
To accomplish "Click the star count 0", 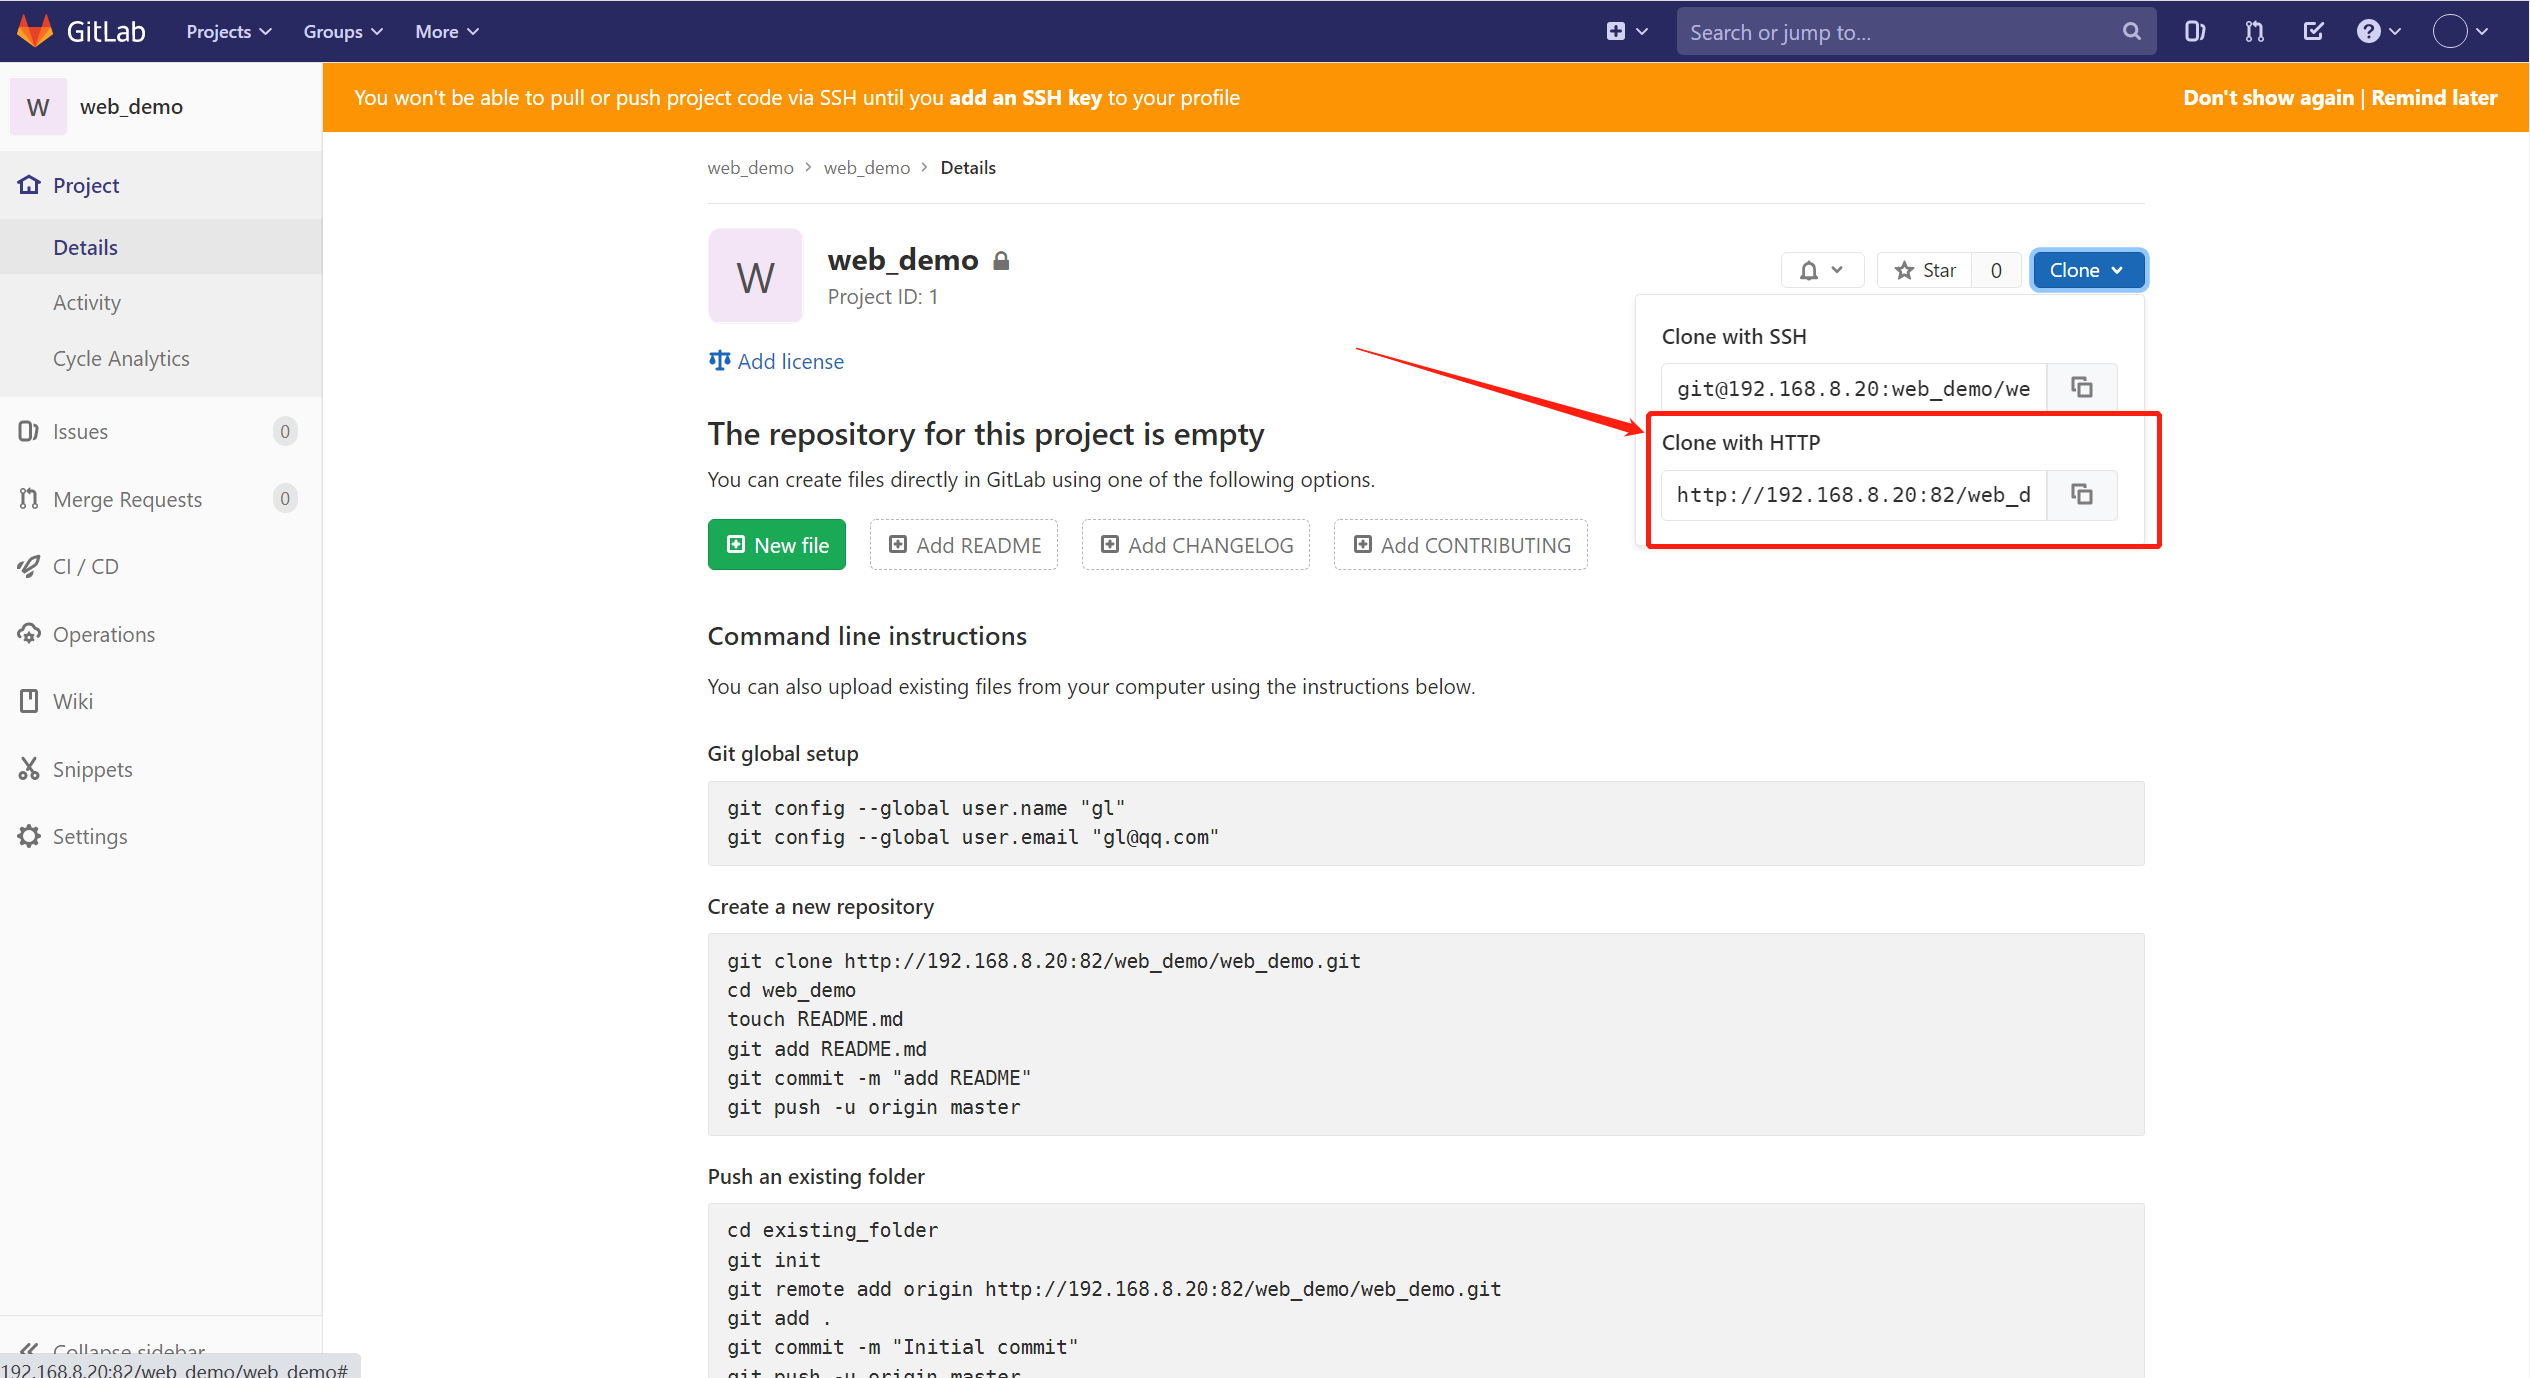I will (1996, 270).
